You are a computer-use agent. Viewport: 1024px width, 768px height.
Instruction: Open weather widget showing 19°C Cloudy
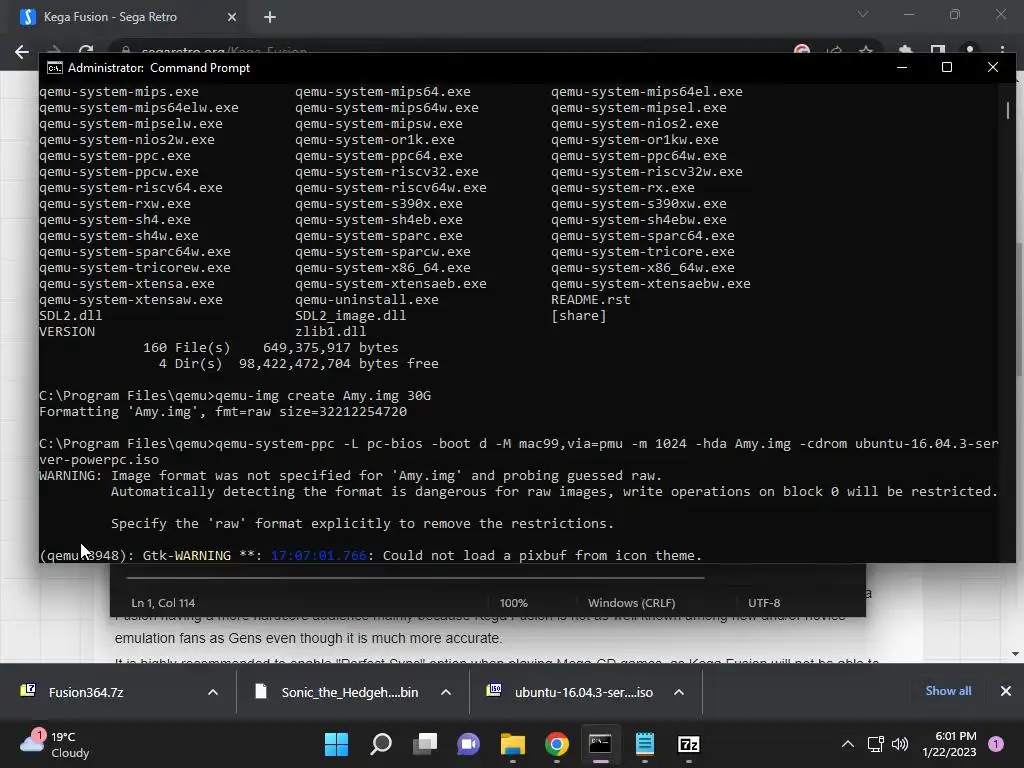tap(56, 744)
